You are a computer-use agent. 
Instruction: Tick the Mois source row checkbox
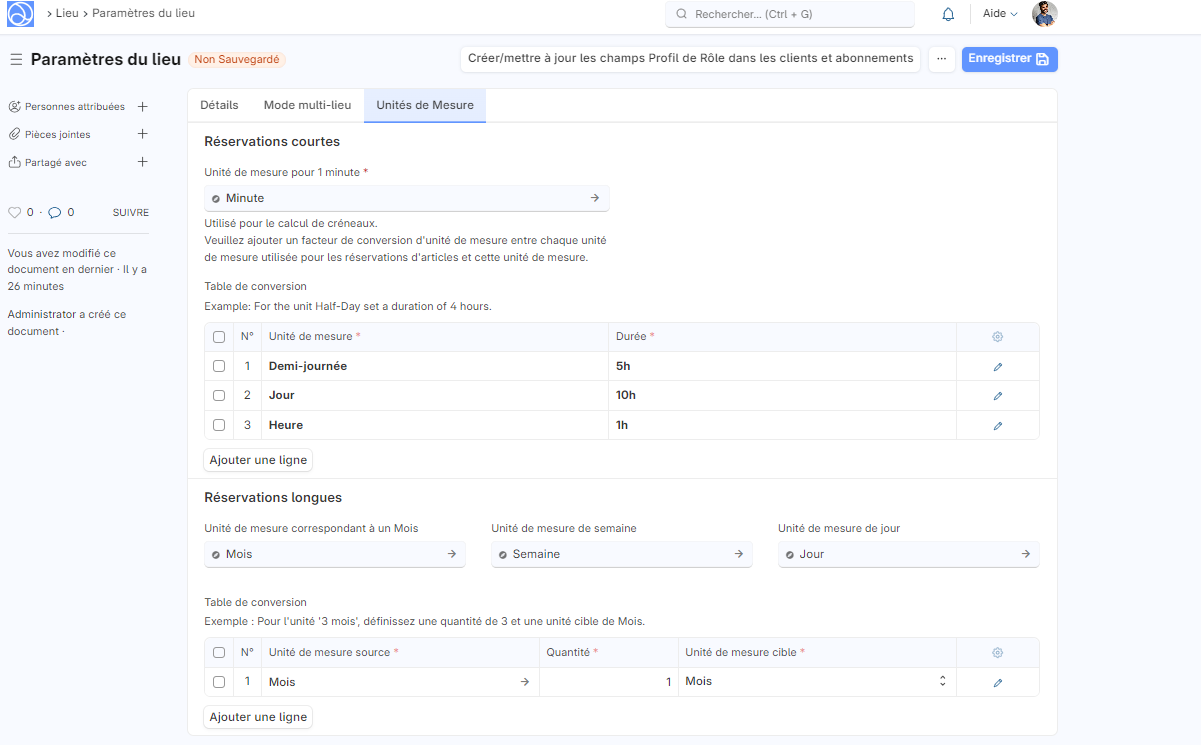pyautogui.click(x=219, y=682)
